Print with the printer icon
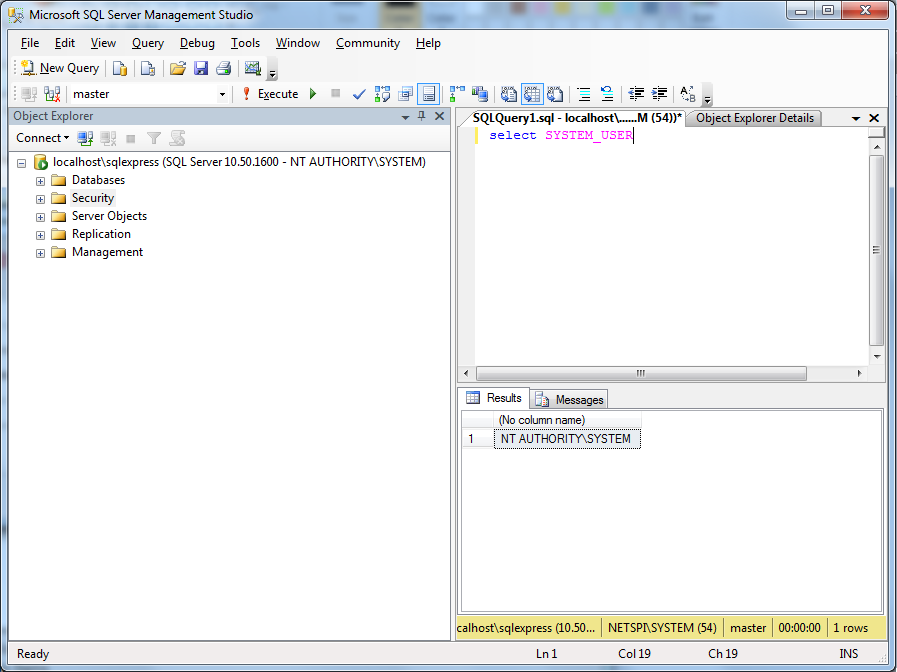 tap(224, 68)
